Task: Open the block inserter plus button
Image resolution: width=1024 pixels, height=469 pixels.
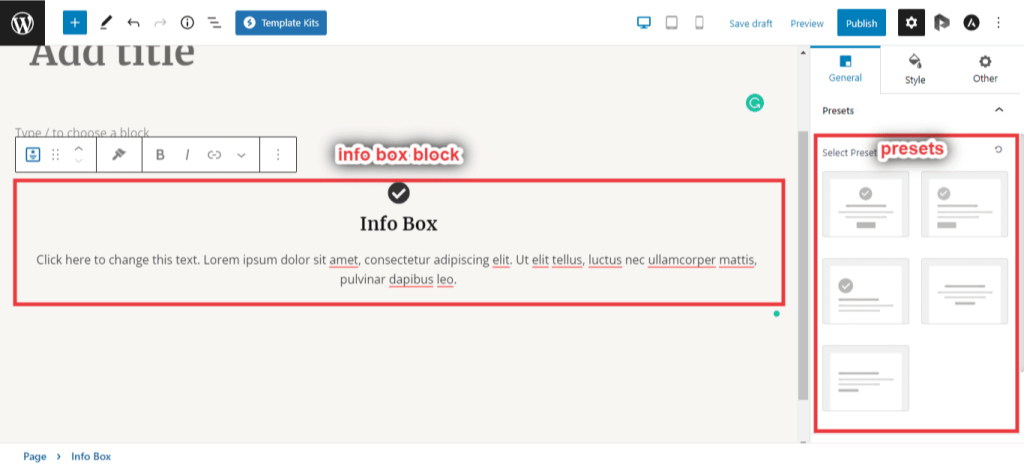Action: pos(75,22)
